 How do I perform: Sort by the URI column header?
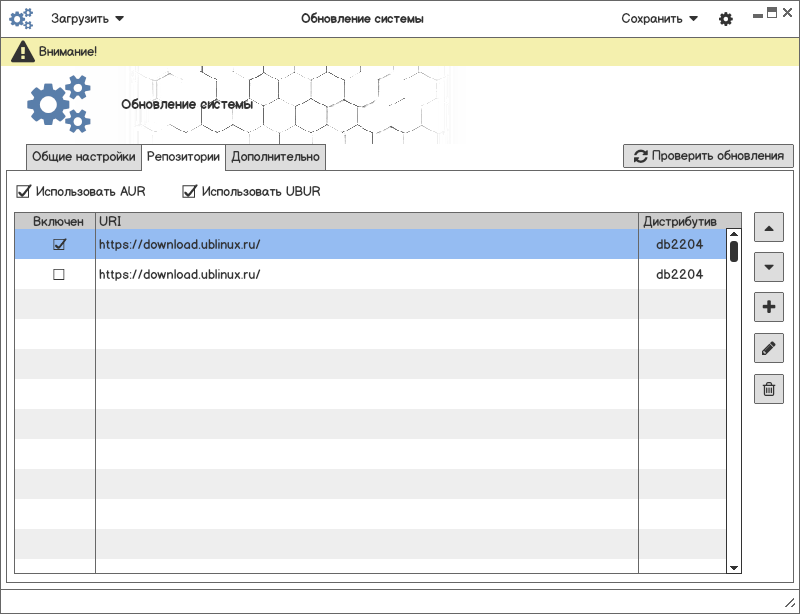coord(366,221)
